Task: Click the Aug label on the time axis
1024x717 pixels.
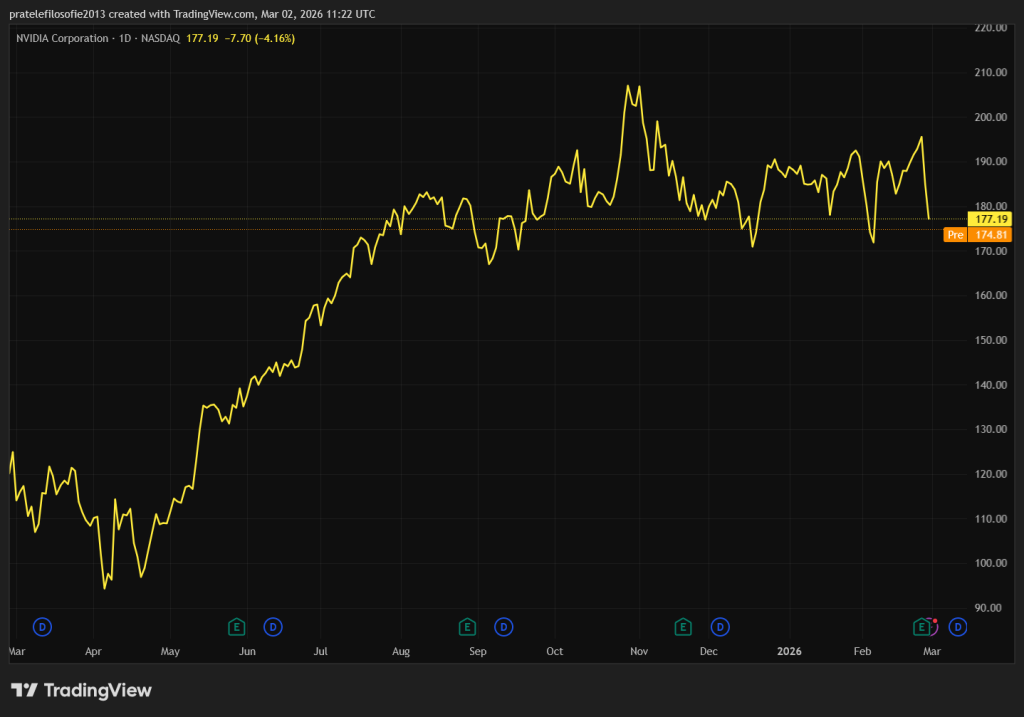Action: coord(401,651)
